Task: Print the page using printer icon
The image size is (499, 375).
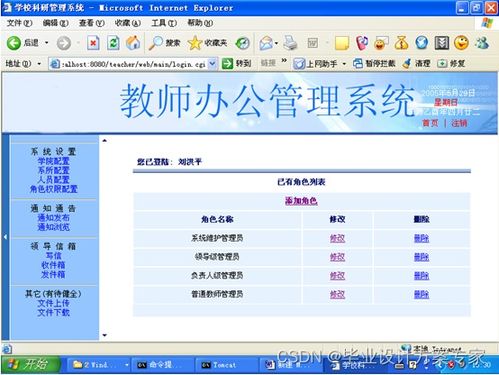Action: [x=290, y=43]
